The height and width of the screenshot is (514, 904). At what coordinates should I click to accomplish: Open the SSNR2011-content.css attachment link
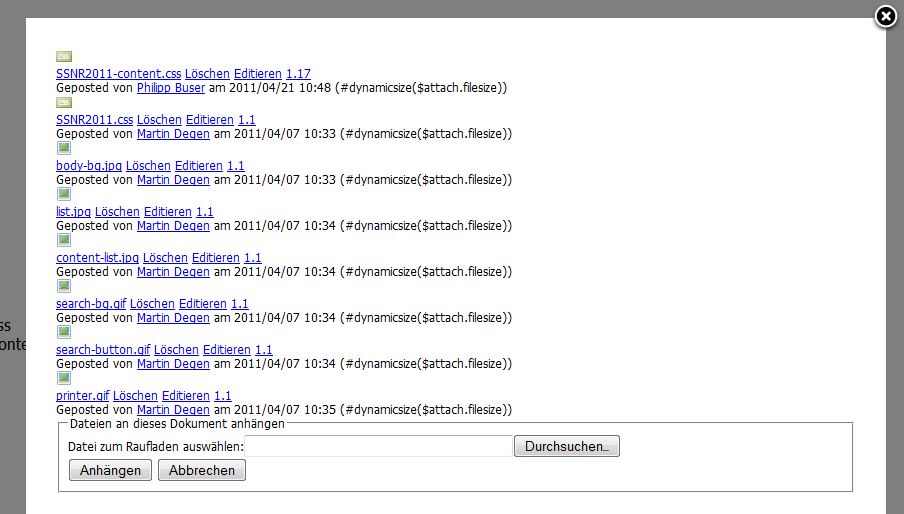coord(118,74)
